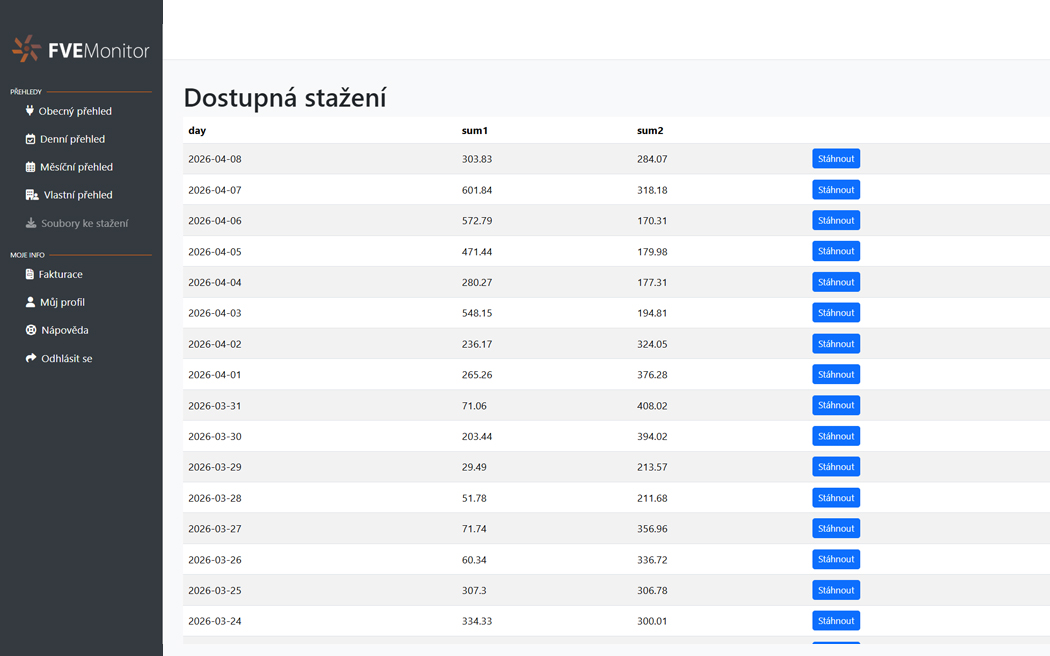Image resolution: width=1050 pixels, height=656 pixels.
Task: Click the calendar icon beside Měsíční přehled
Action: [31, 167]
